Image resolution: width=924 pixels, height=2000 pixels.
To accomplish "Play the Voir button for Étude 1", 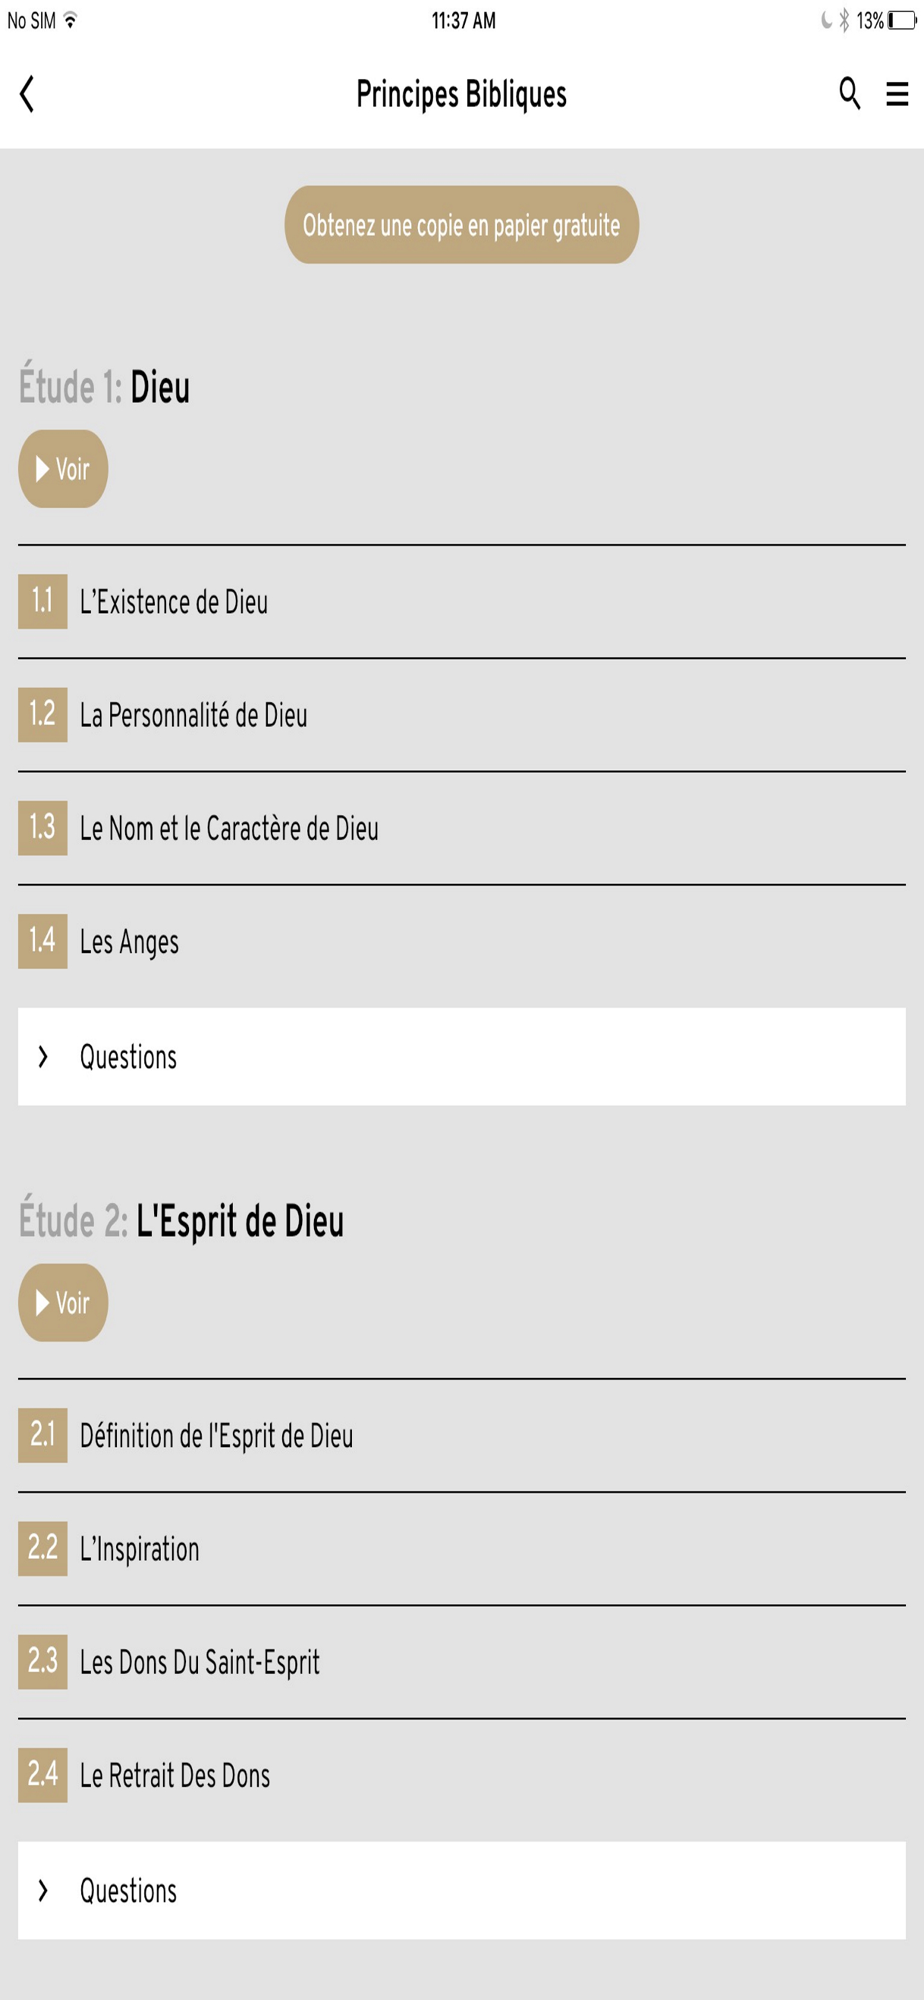I will coord(63,469).
